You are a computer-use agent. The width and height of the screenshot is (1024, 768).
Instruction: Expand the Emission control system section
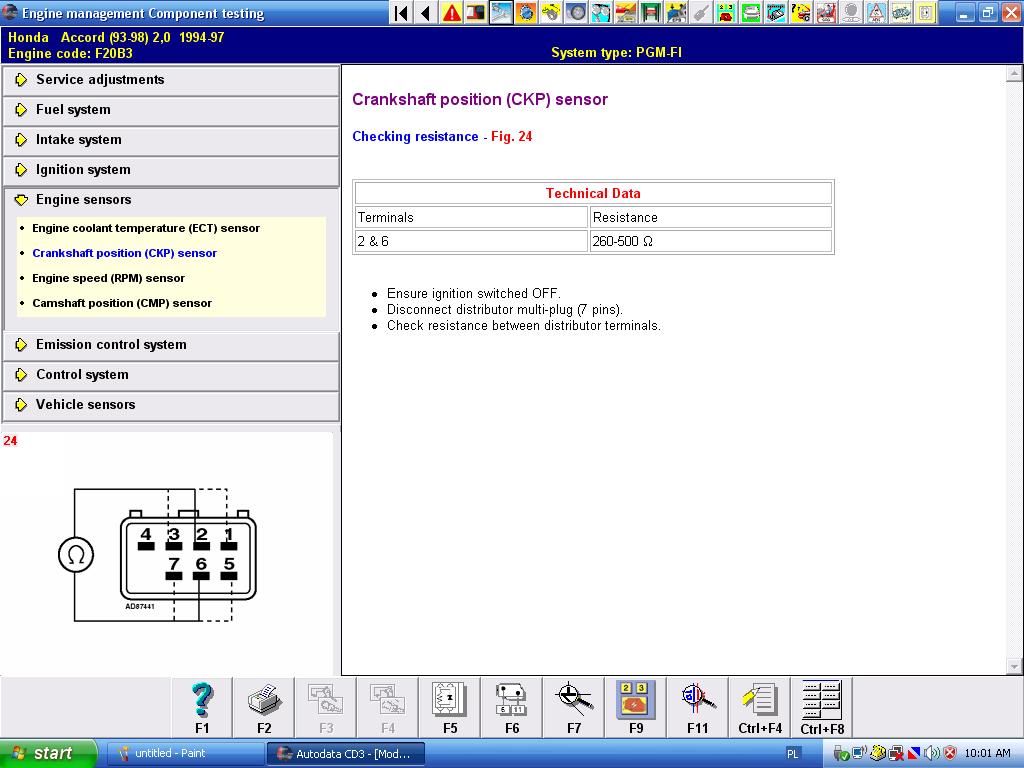coord(171,345)
